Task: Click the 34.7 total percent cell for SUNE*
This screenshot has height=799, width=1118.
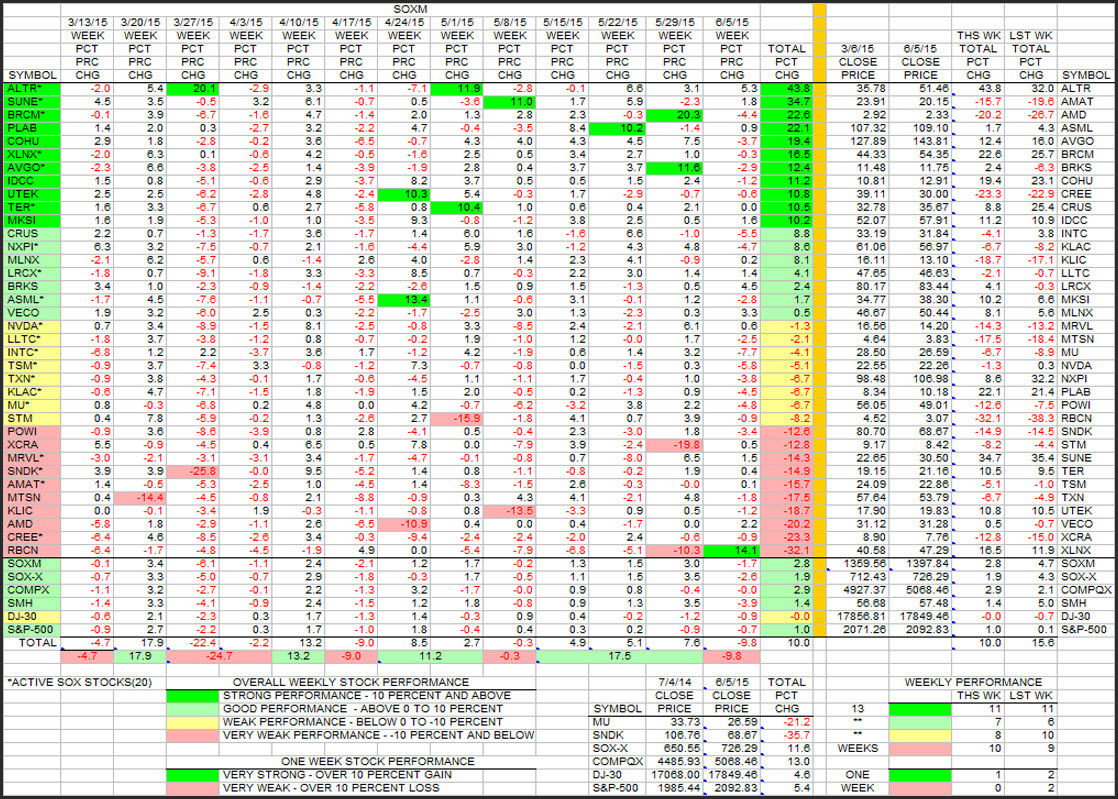Action: click(786, 102)
